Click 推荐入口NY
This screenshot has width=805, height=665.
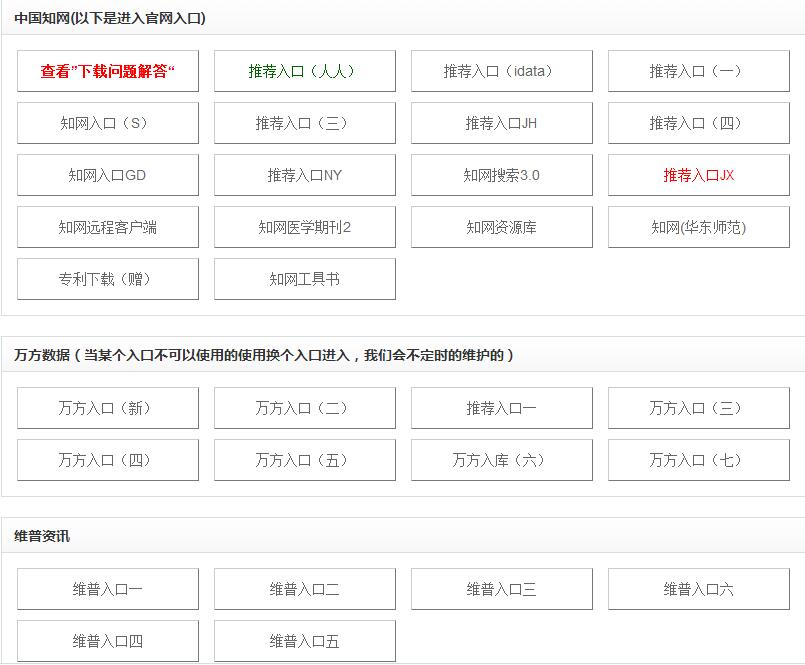click(305, 175)
